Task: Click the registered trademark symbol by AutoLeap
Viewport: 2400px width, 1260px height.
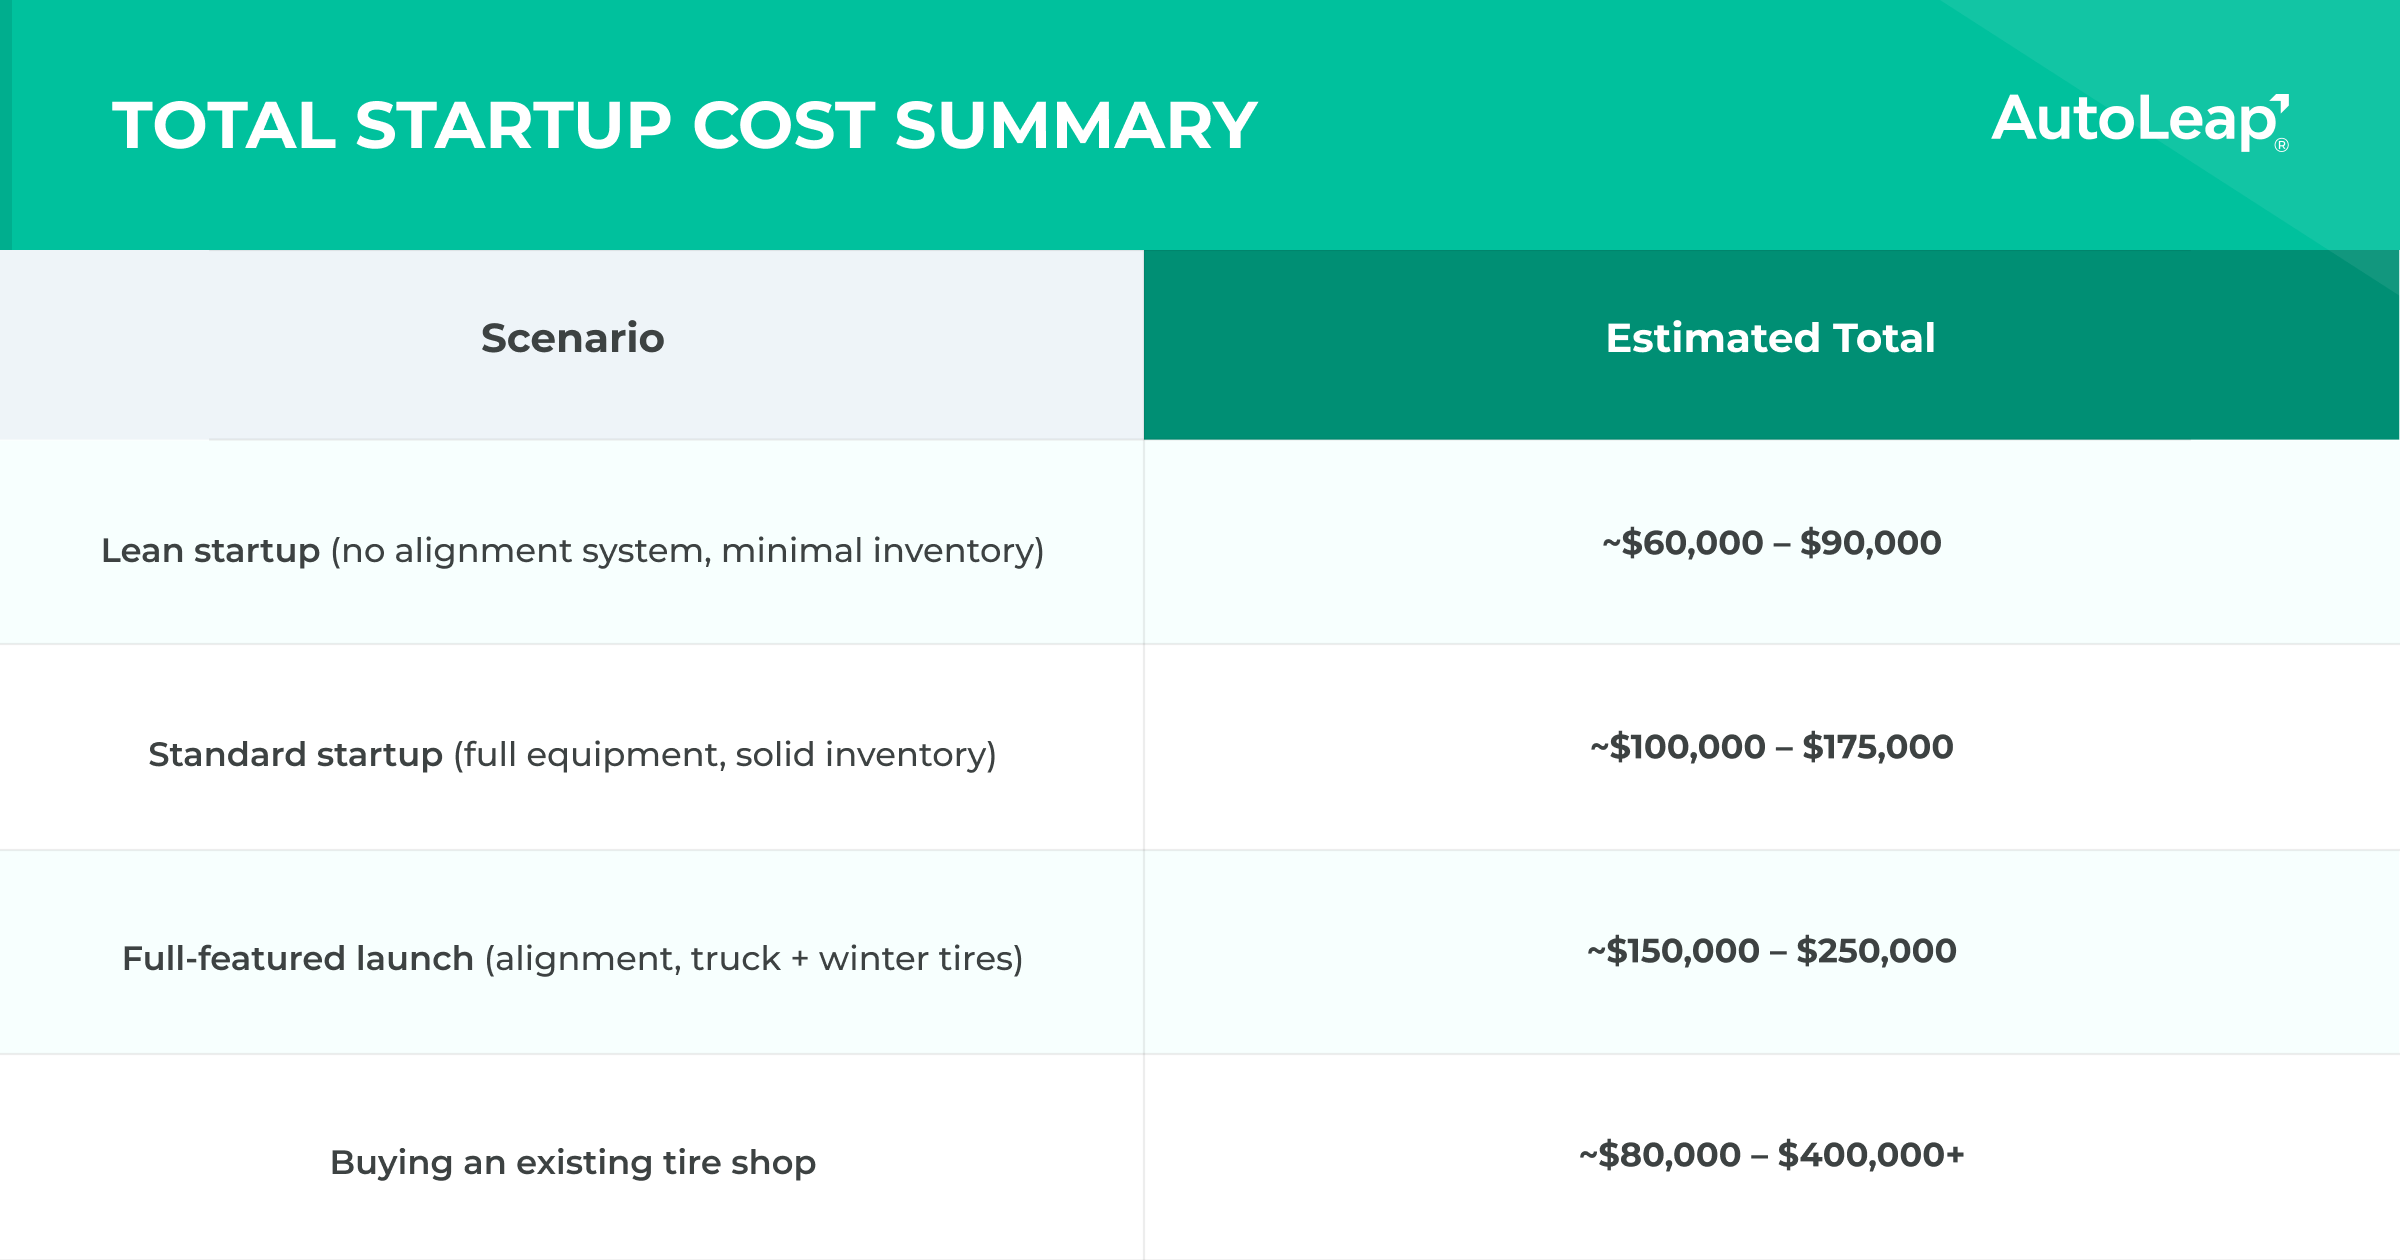Action: [2282, 145]
